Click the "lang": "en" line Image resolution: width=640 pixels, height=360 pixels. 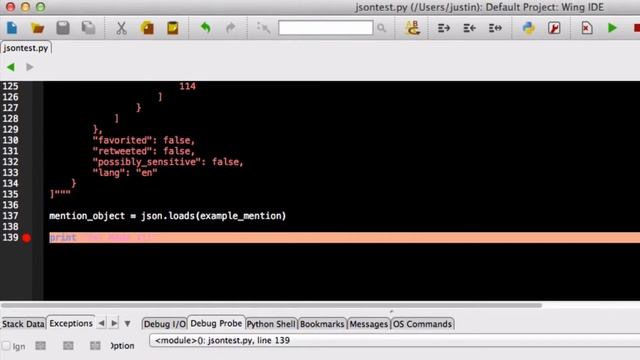(x=125, y=173)
